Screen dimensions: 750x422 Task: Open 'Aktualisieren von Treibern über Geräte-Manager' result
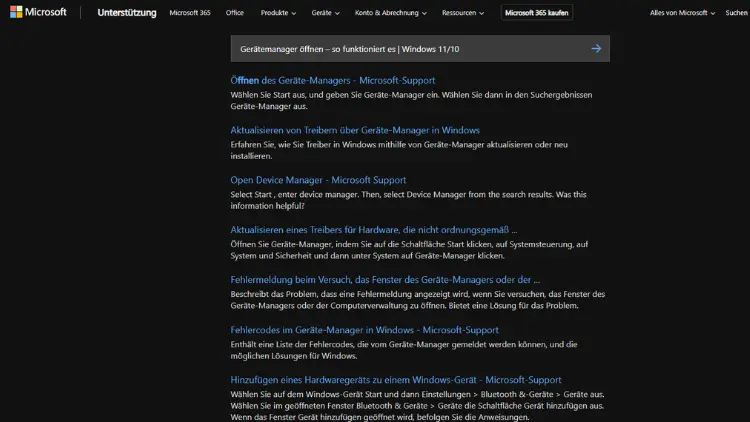(x=355, y=130)
